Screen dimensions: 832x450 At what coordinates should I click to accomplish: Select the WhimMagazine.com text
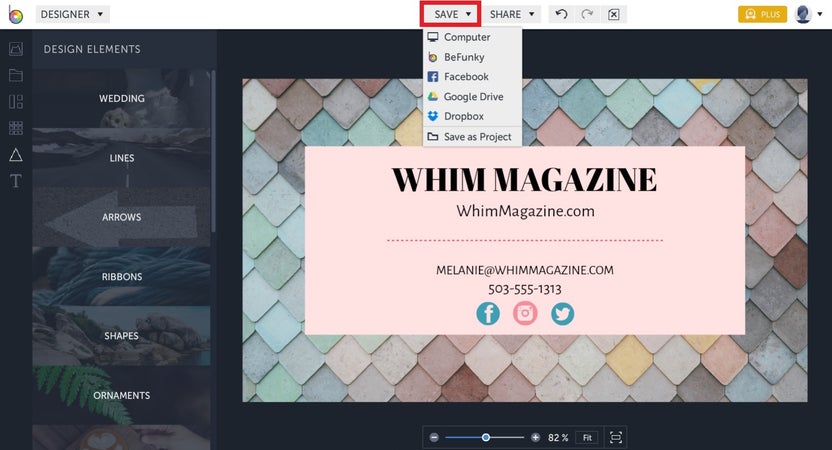[x=525, y=211]
